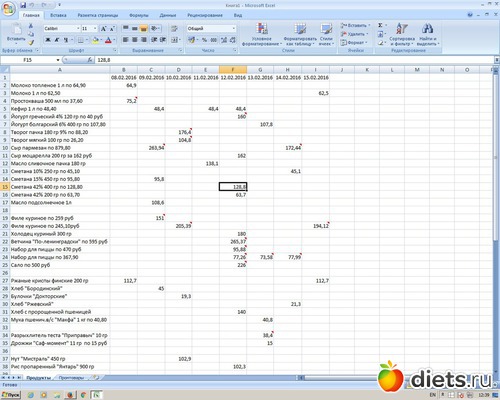Screen dimensions: 500x400
Task: Expand the Name Box dropdown arrow
Action: (x=58, y=60)
